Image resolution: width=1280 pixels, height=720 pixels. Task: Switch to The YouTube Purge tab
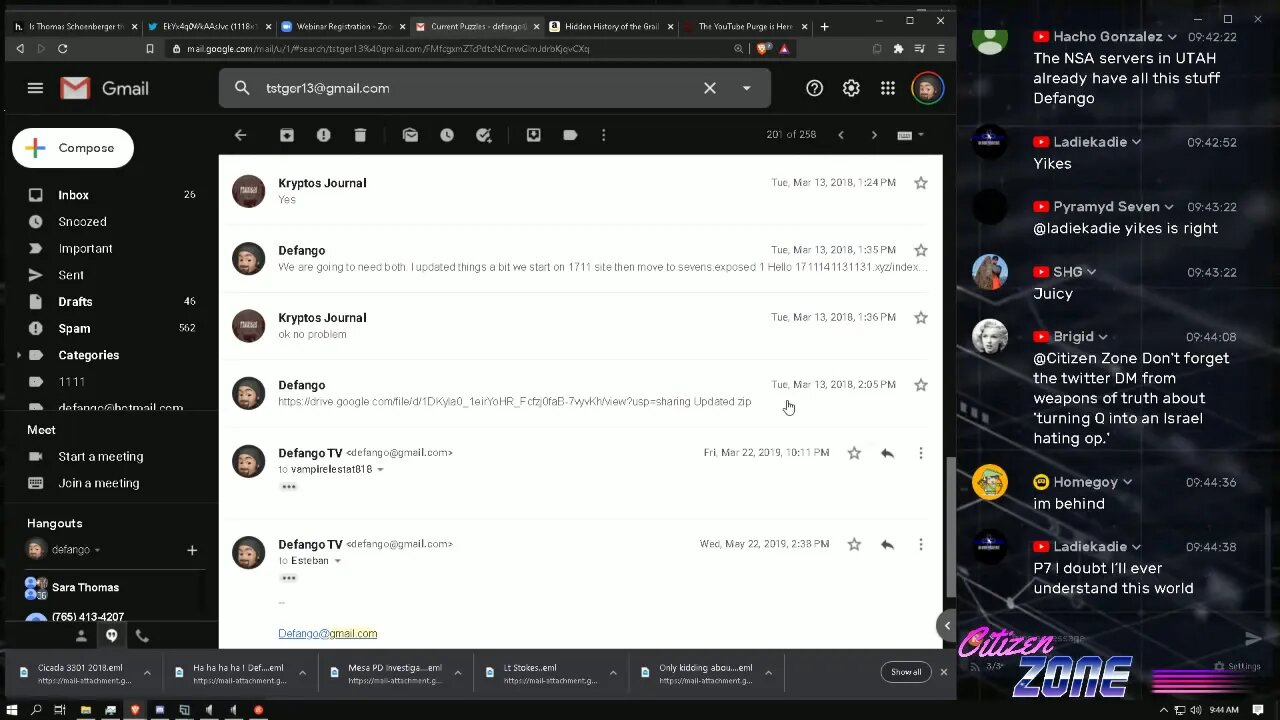745,26
